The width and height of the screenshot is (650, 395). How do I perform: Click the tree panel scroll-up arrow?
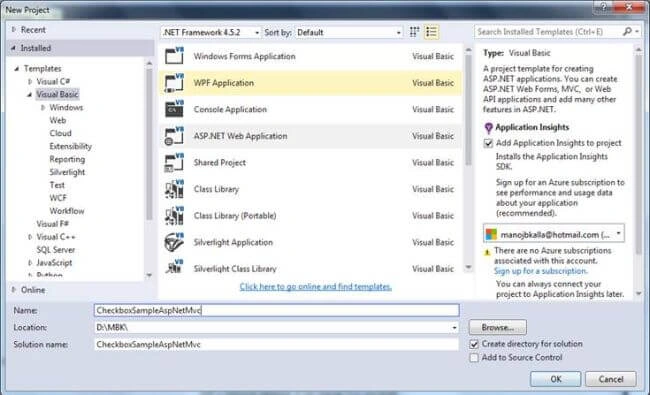149,63
